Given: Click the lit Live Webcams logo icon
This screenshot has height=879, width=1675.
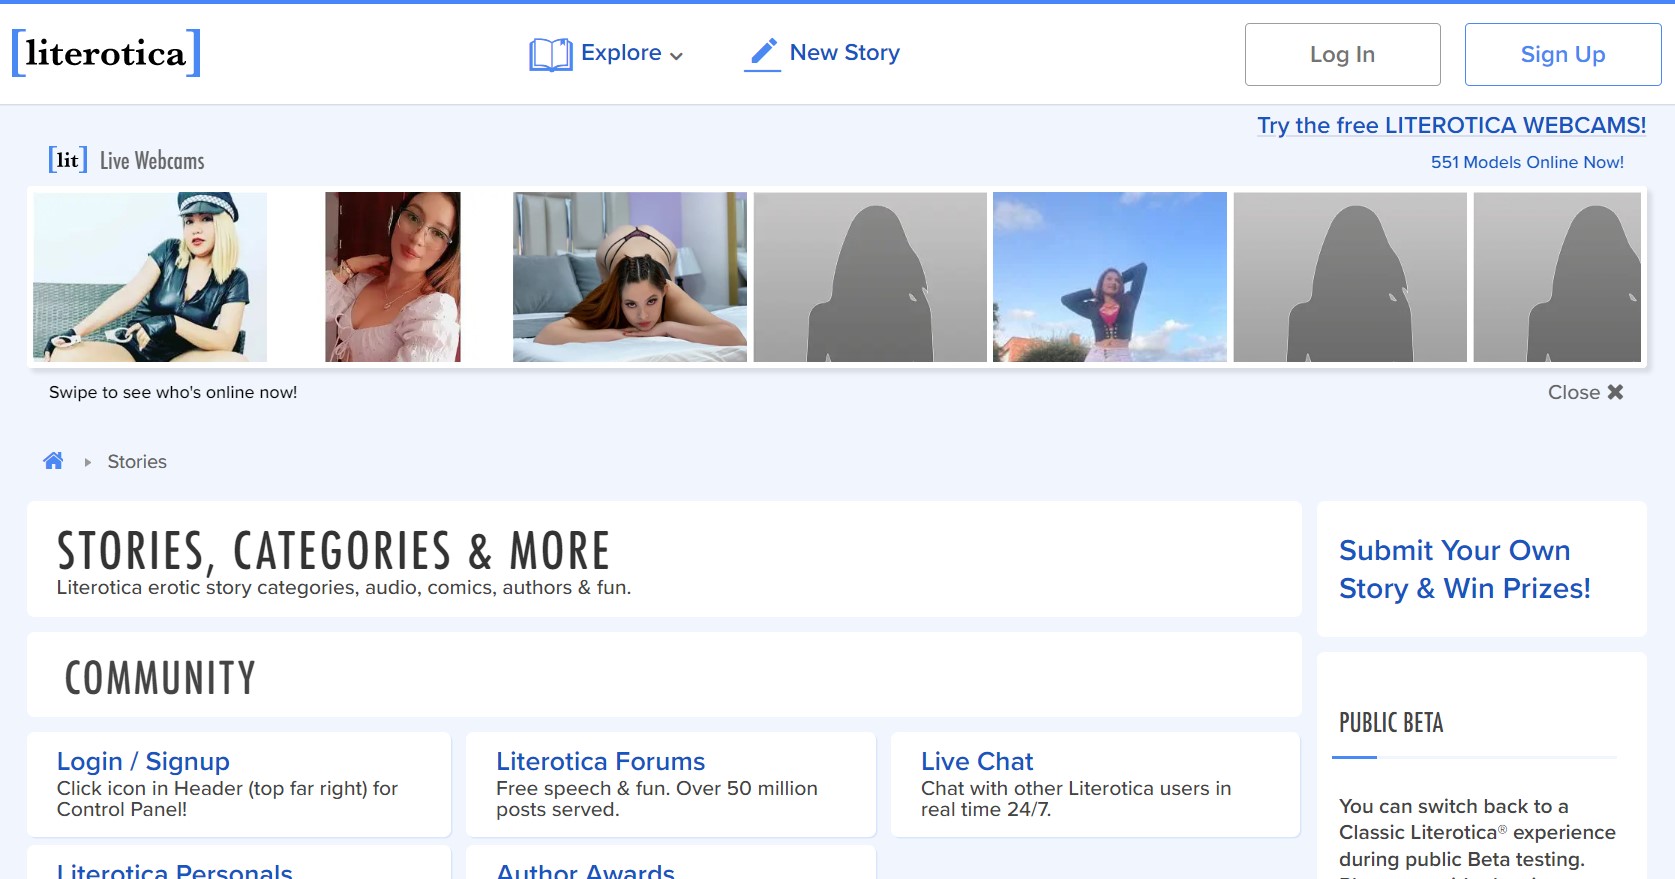Looking at the screenshot, I should [68, 160].
